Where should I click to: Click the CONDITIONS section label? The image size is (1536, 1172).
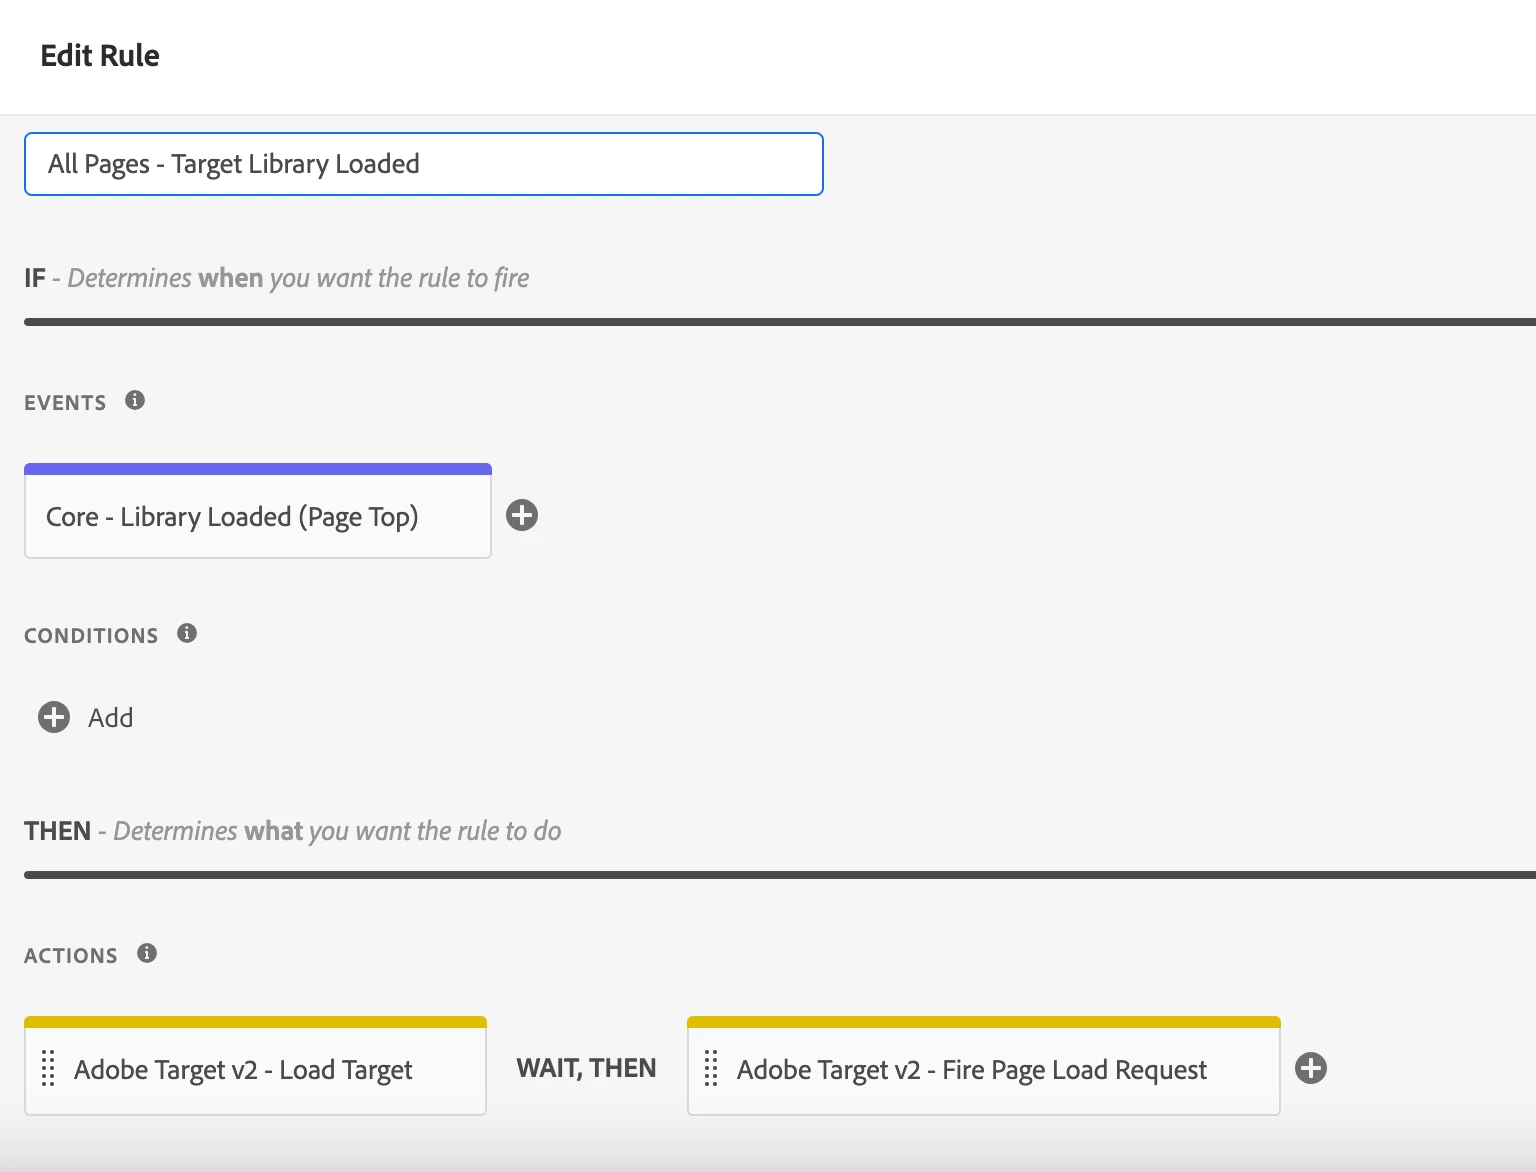[x=91, y=636]
